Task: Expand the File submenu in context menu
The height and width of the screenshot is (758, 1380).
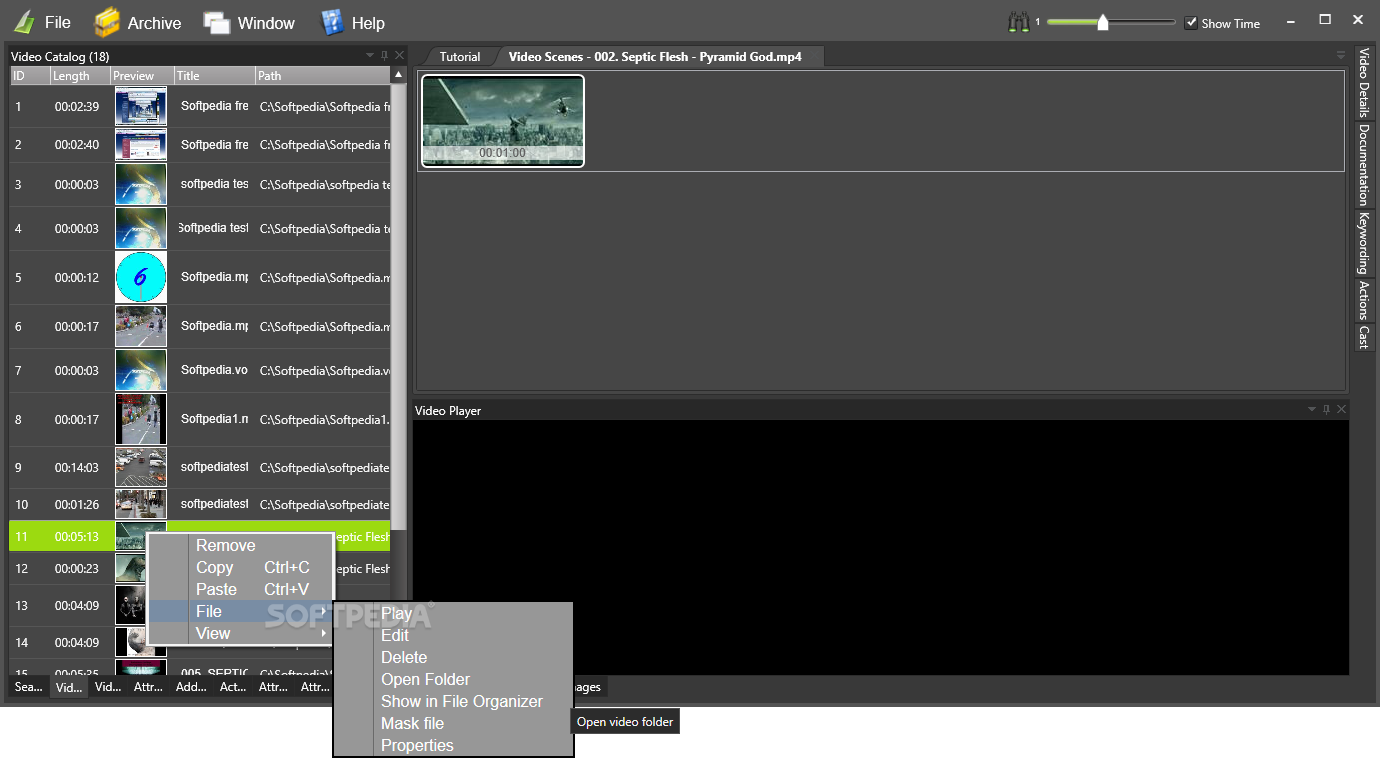Action: (x=240, y=611)
